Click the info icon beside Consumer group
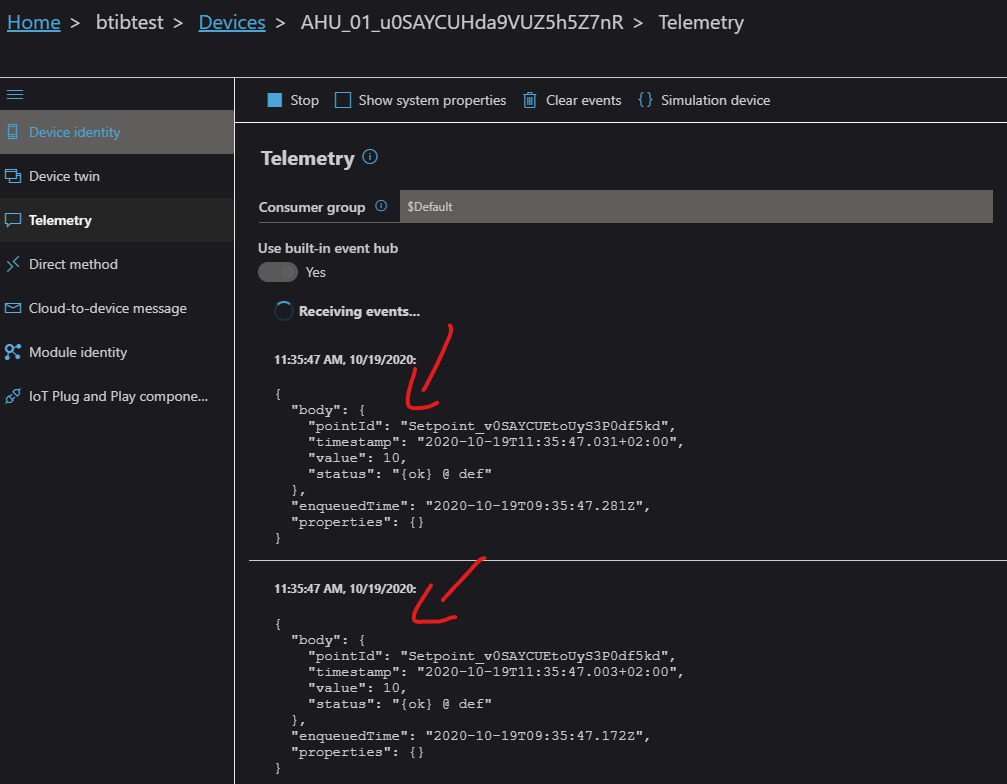 [x=381, y=207]
